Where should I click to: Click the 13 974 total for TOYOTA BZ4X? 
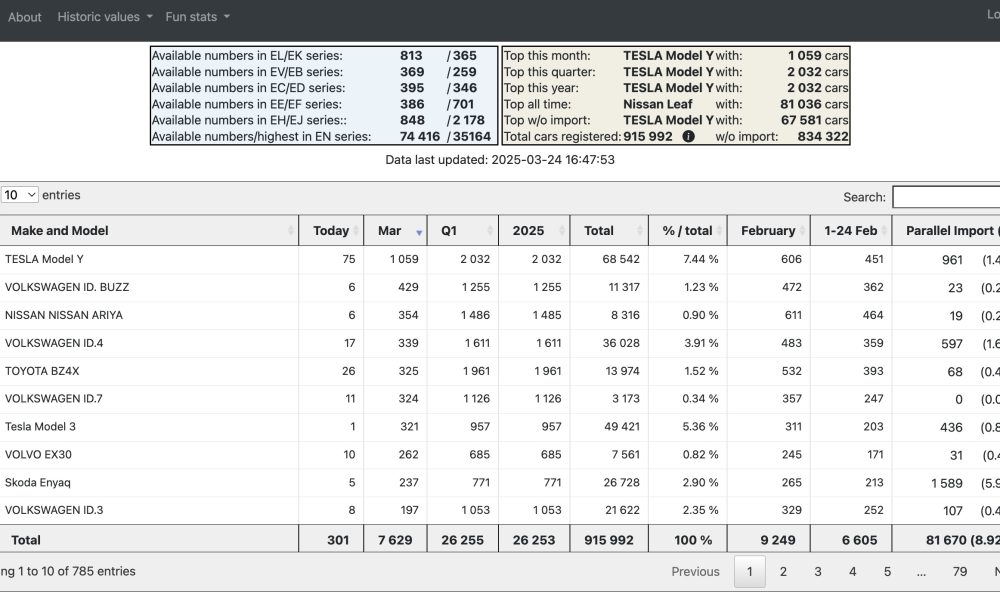pos(622,371)
